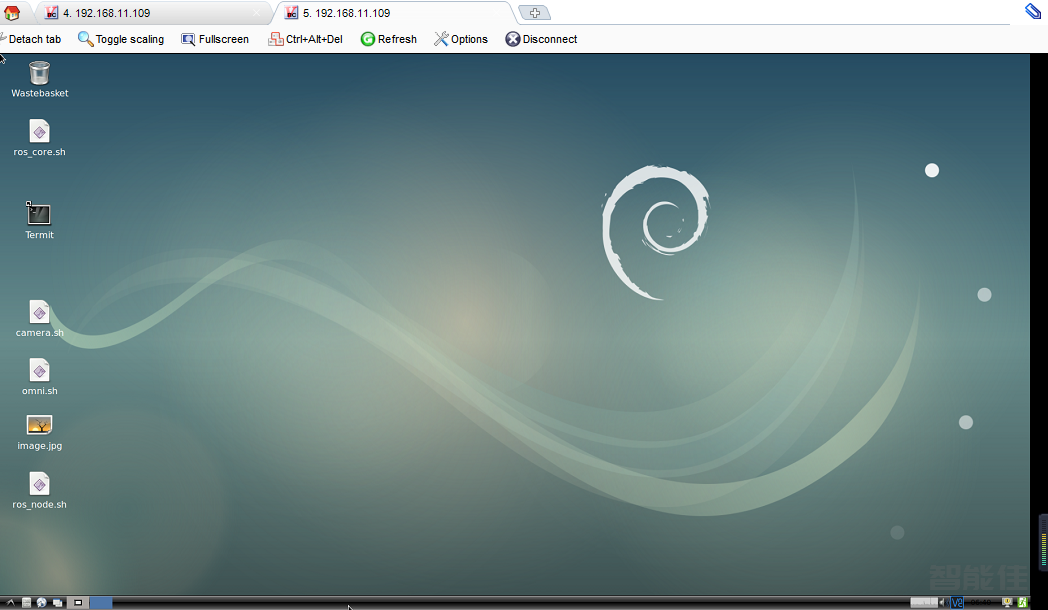The width and height of the screenshot is (1048, 610).
Task: Open a new tab with plus button
Action: 535,13
